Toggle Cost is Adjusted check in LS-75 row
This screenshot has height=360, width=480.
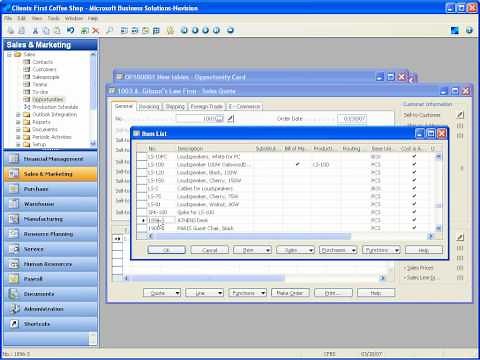414,196
